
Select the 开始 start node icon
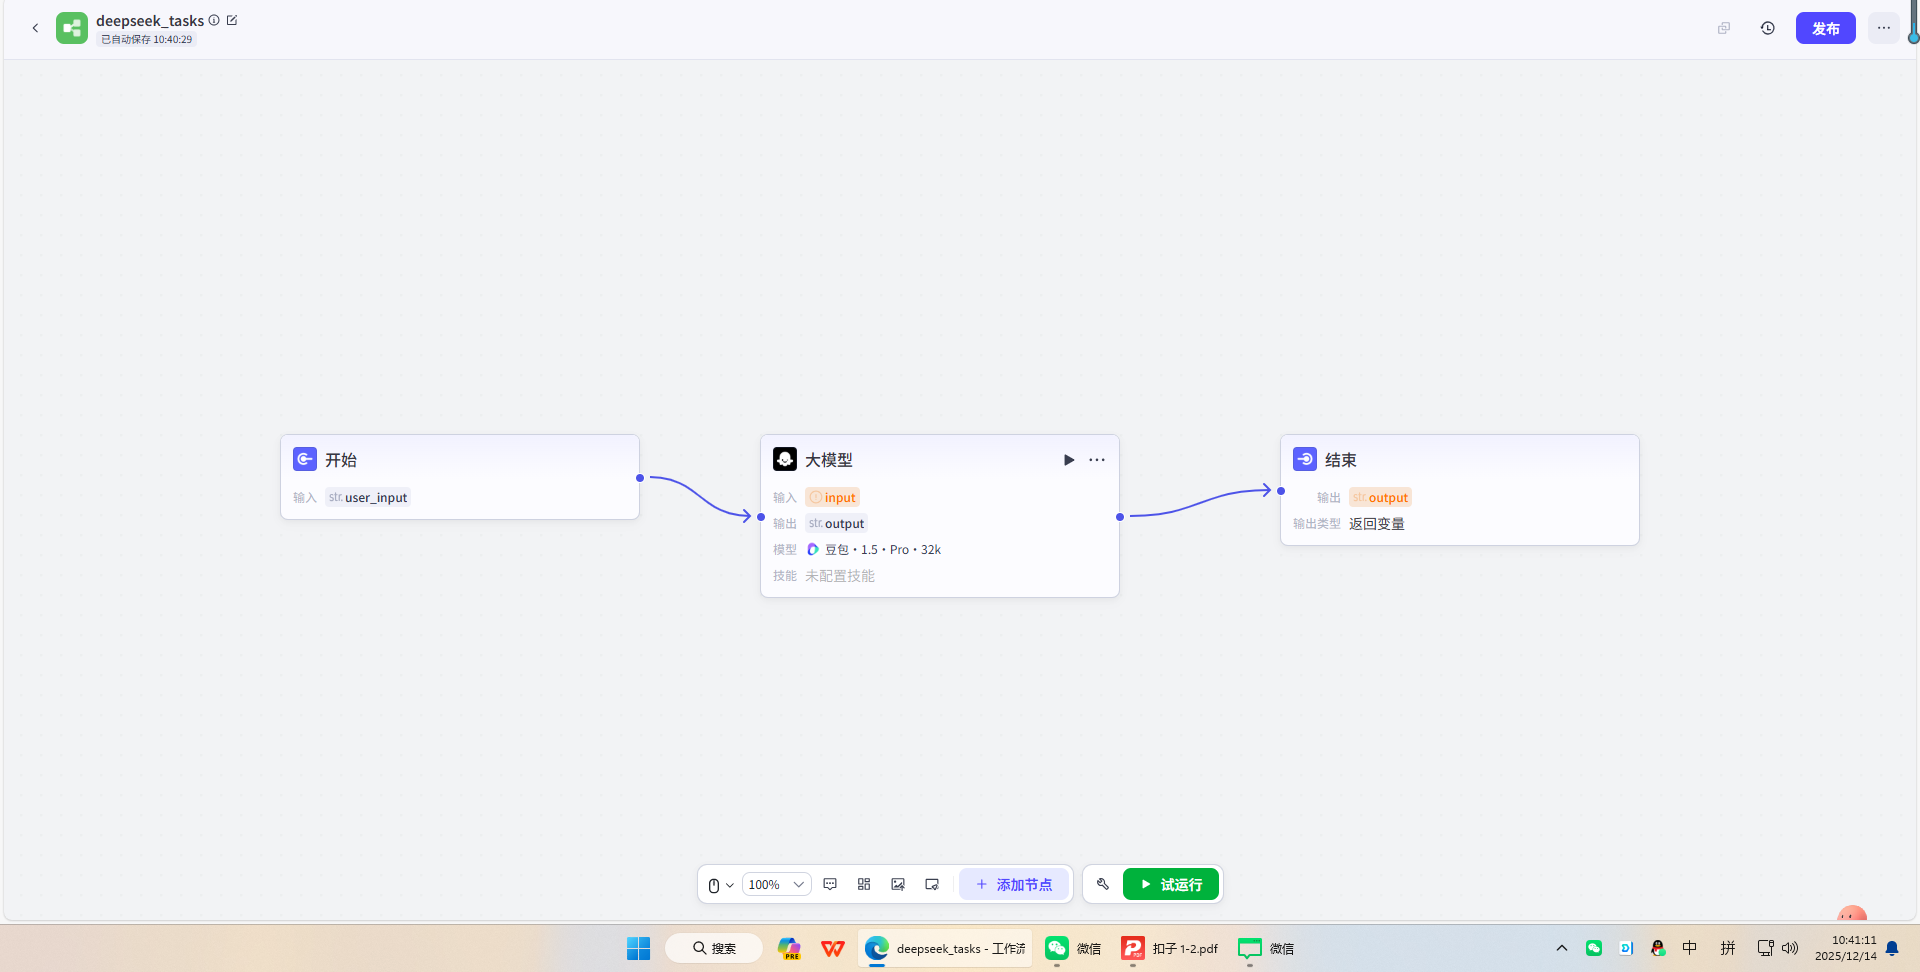305,459
